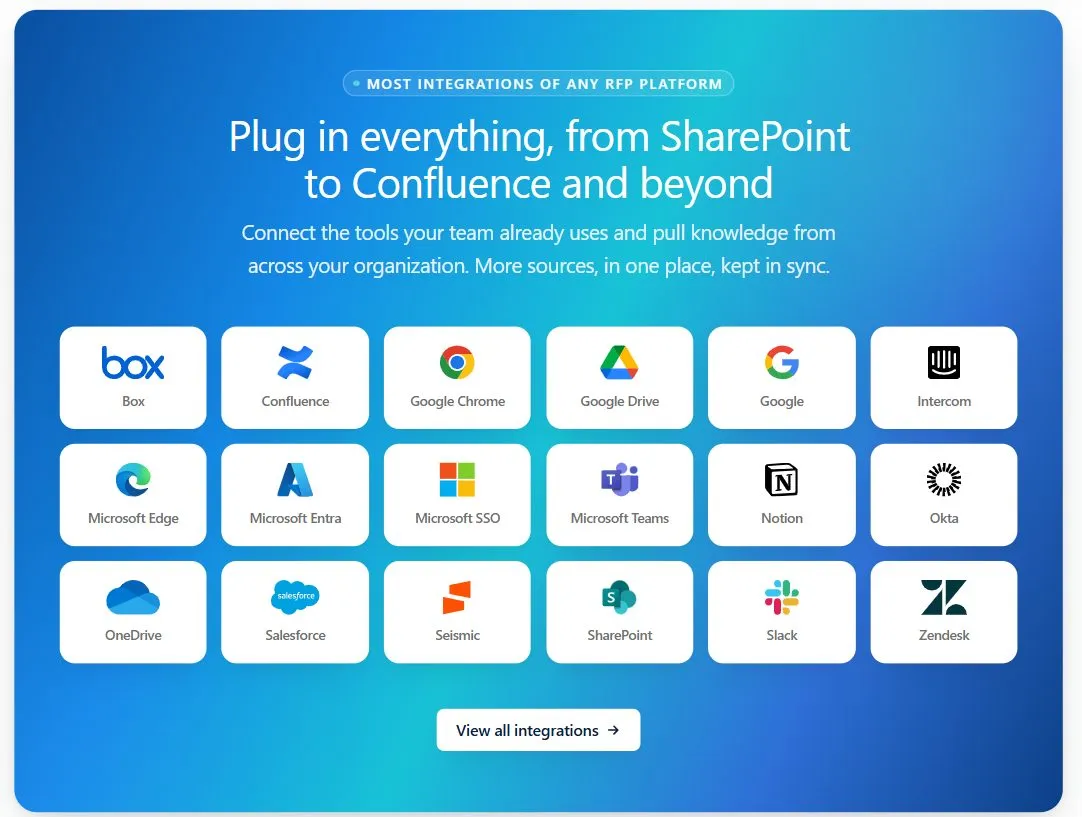Click the Box logo icon

tap(132, 363)
